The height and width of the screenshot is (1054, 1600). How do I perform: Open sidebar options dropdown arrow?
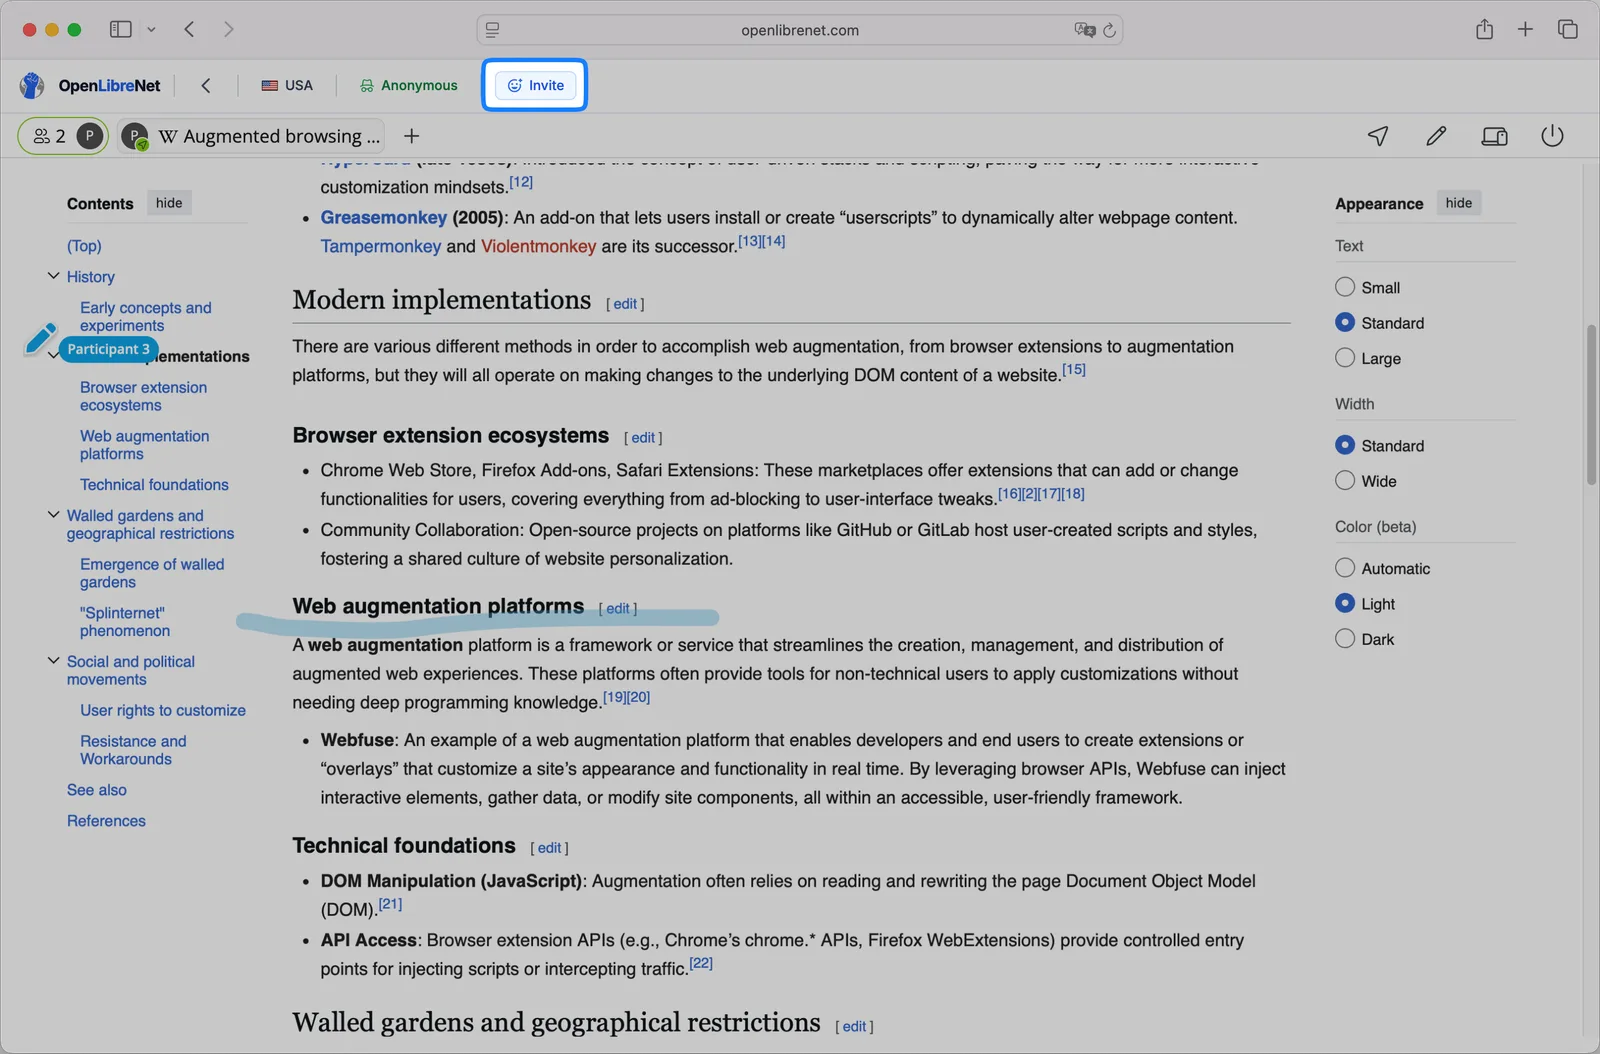pos(151,29)
